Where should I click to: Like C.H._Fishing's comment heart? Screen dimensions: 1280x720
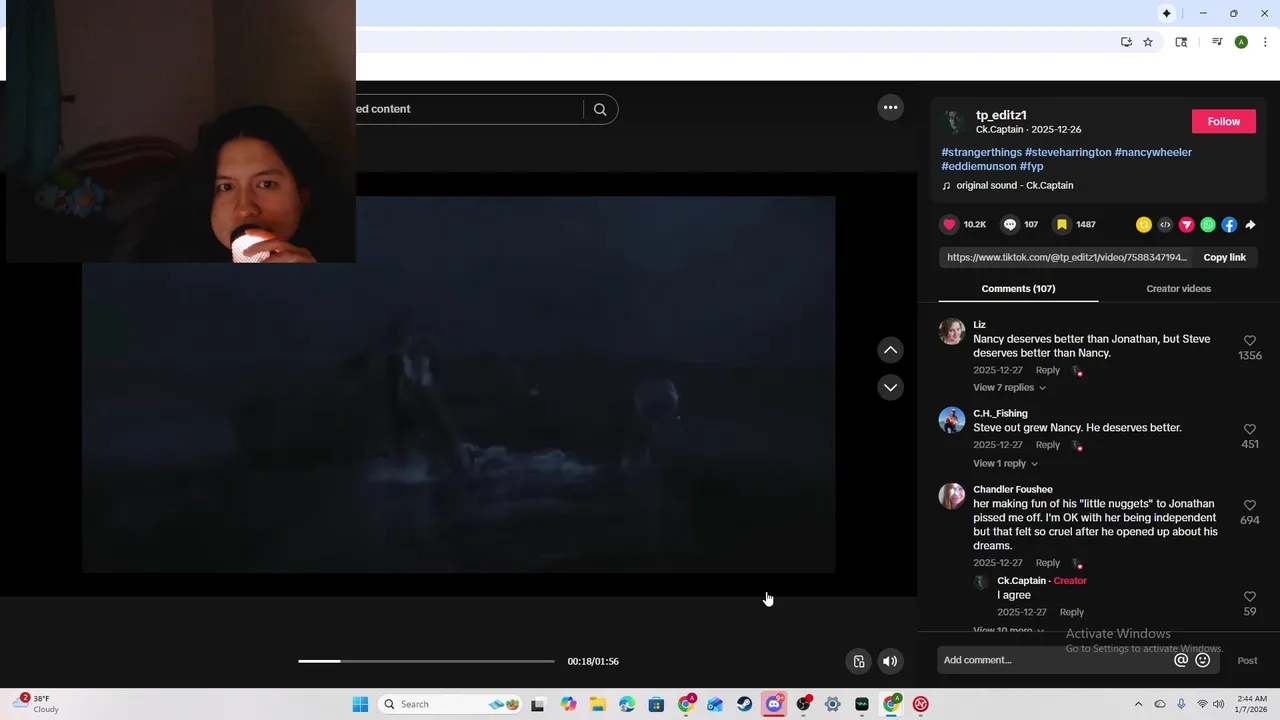point(1250,429)
